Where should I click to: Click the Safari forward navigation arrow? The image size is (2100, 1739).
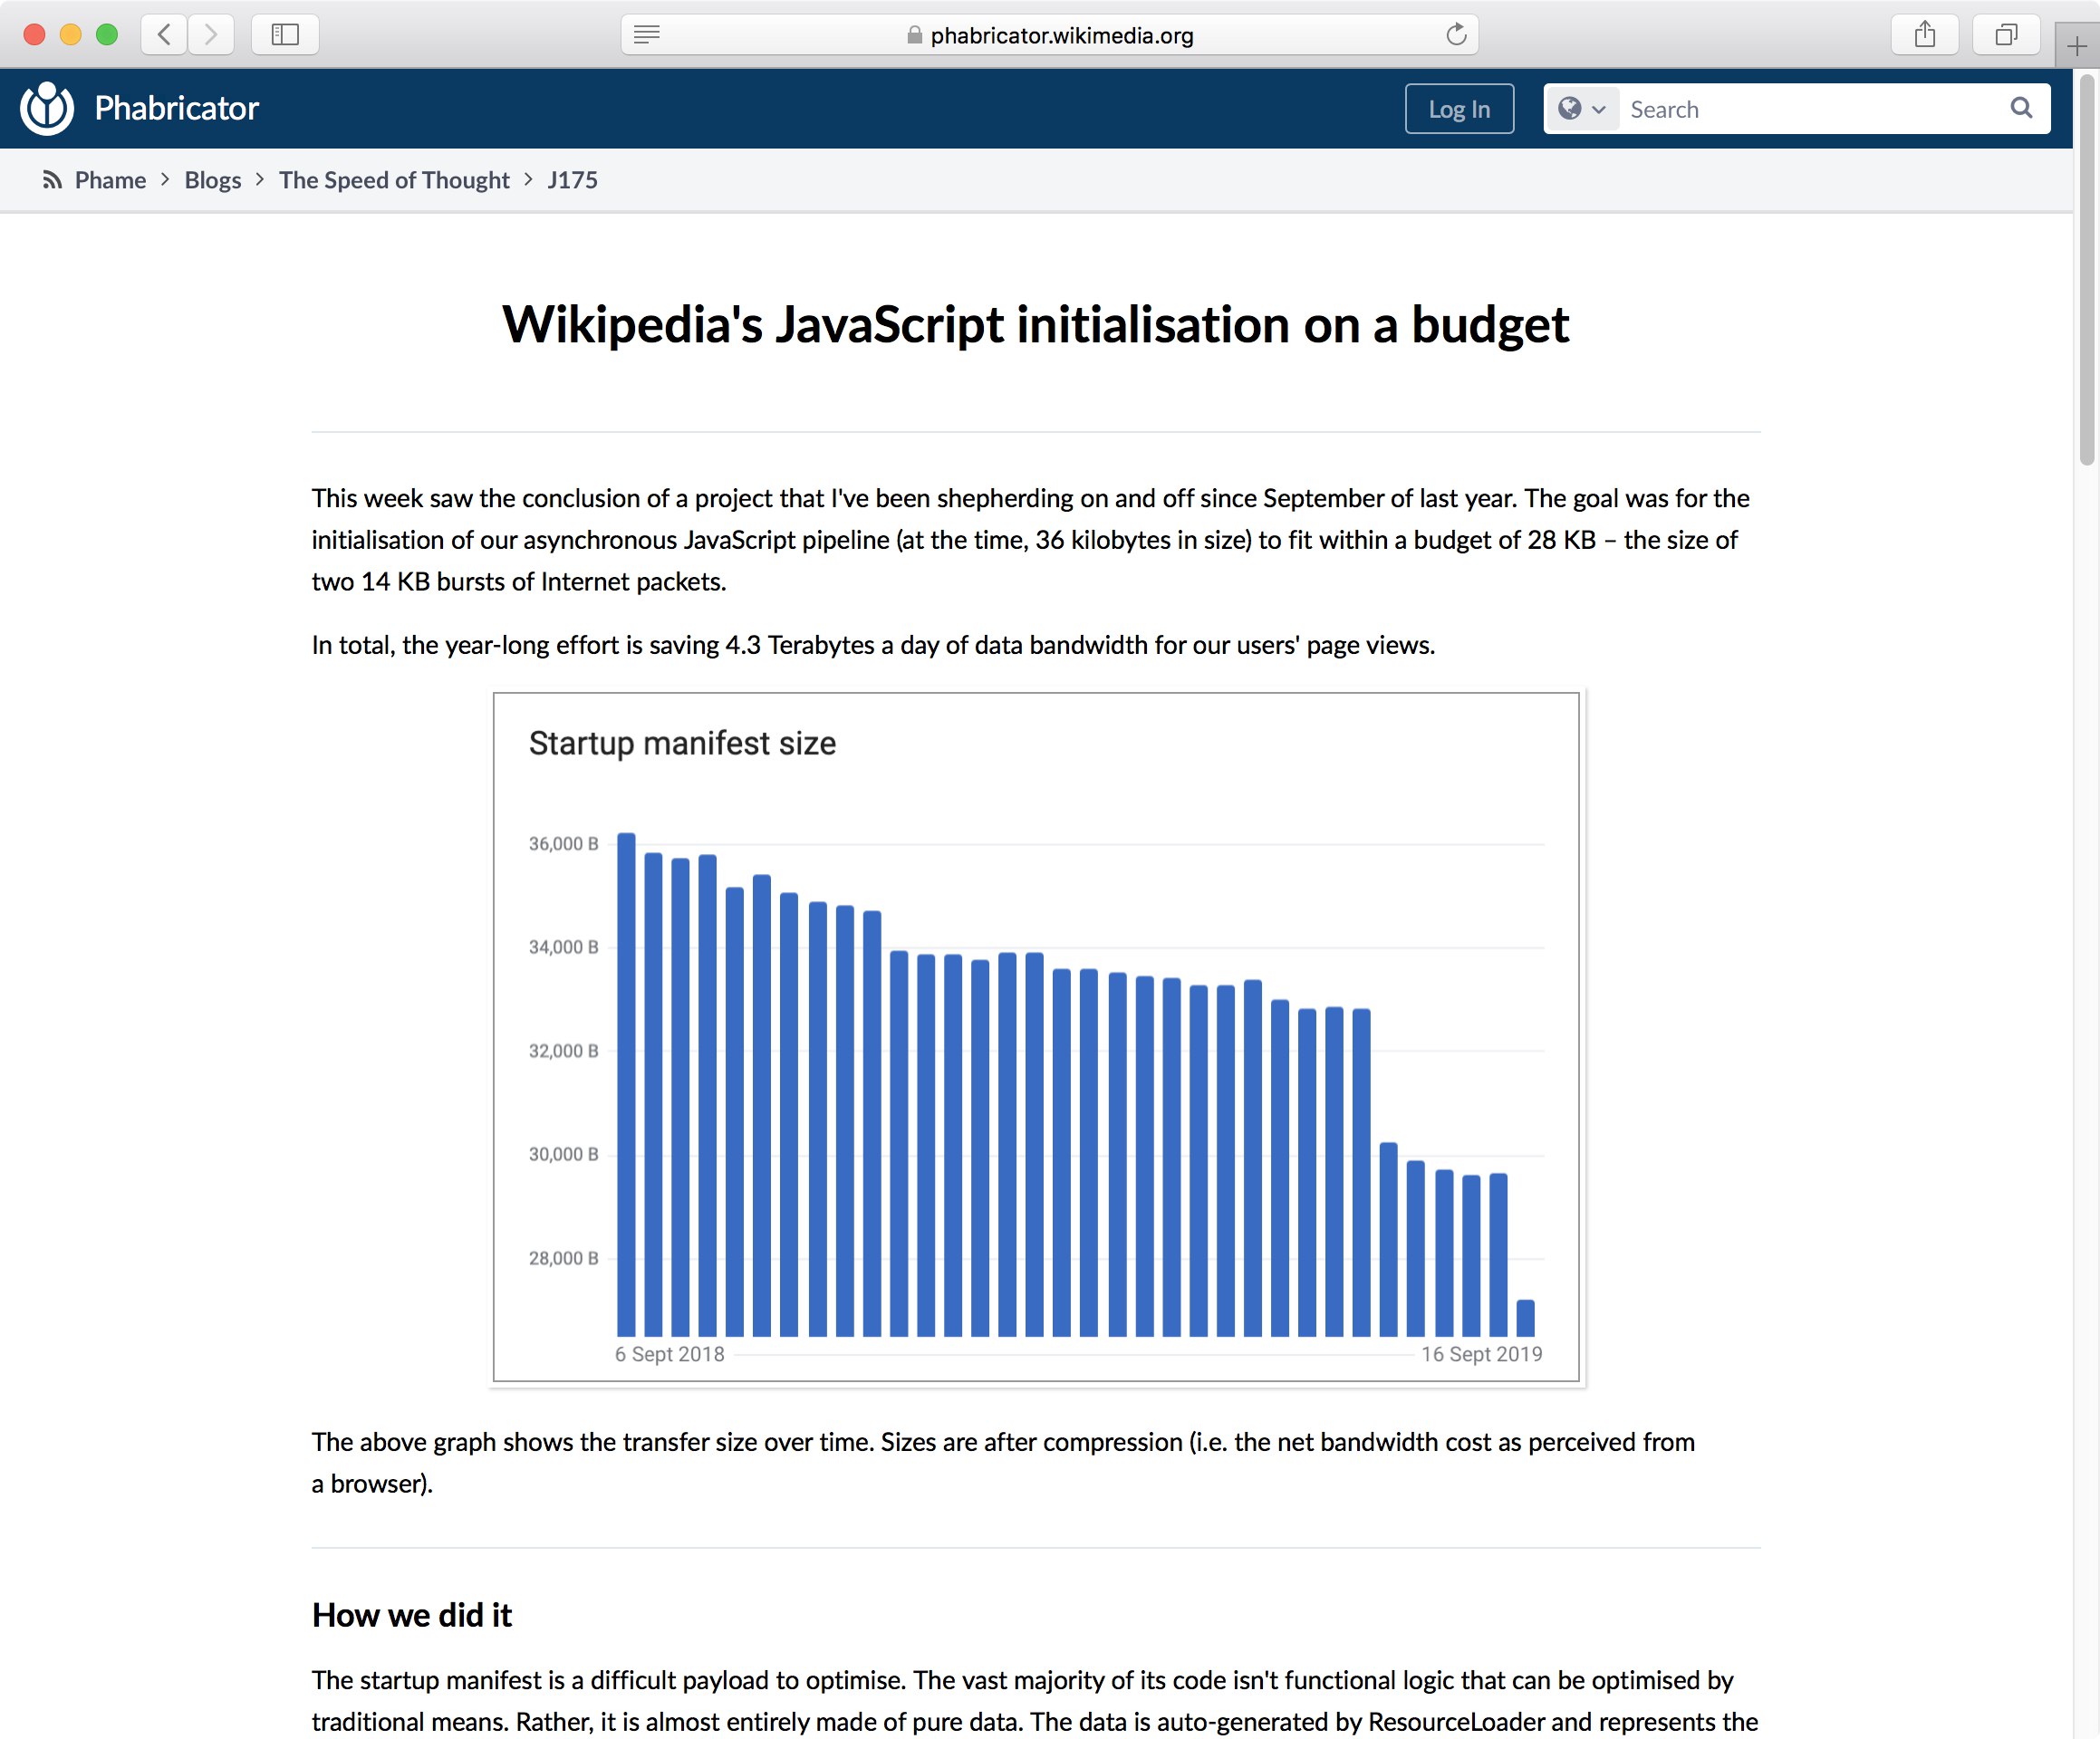point(211,35)
